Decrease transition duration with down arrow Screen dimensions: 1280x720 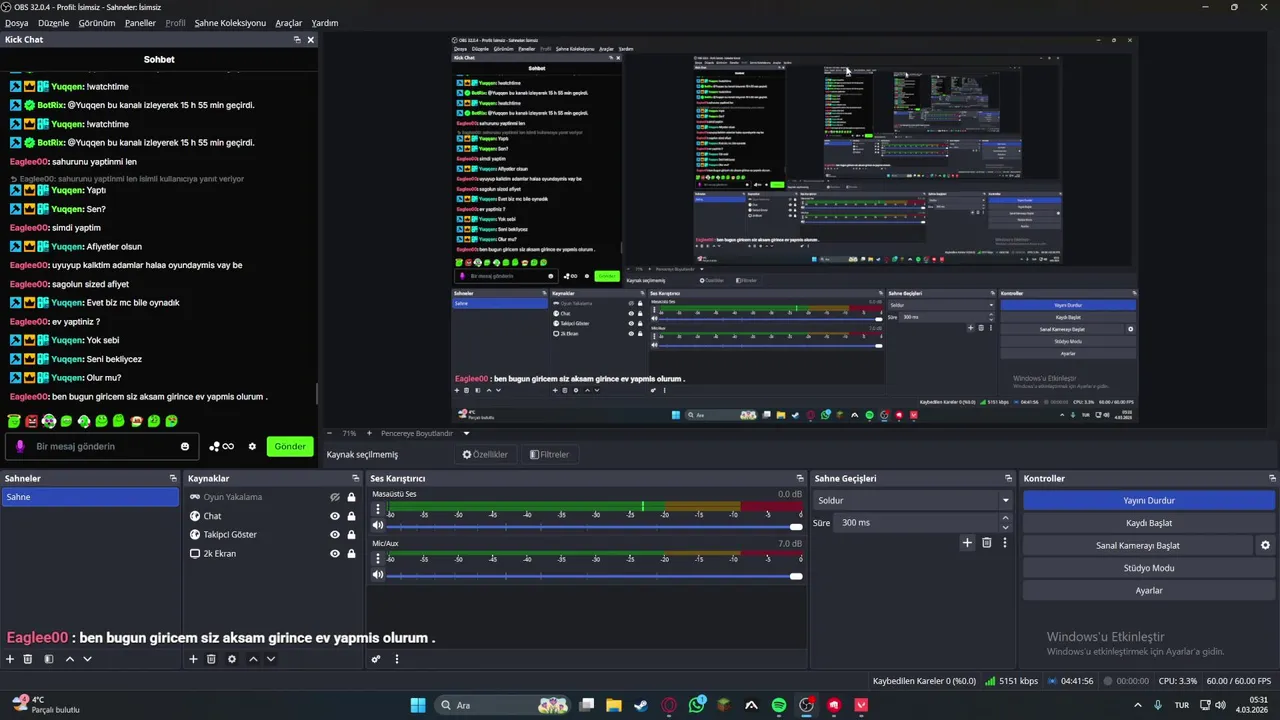click(1006, 527)
